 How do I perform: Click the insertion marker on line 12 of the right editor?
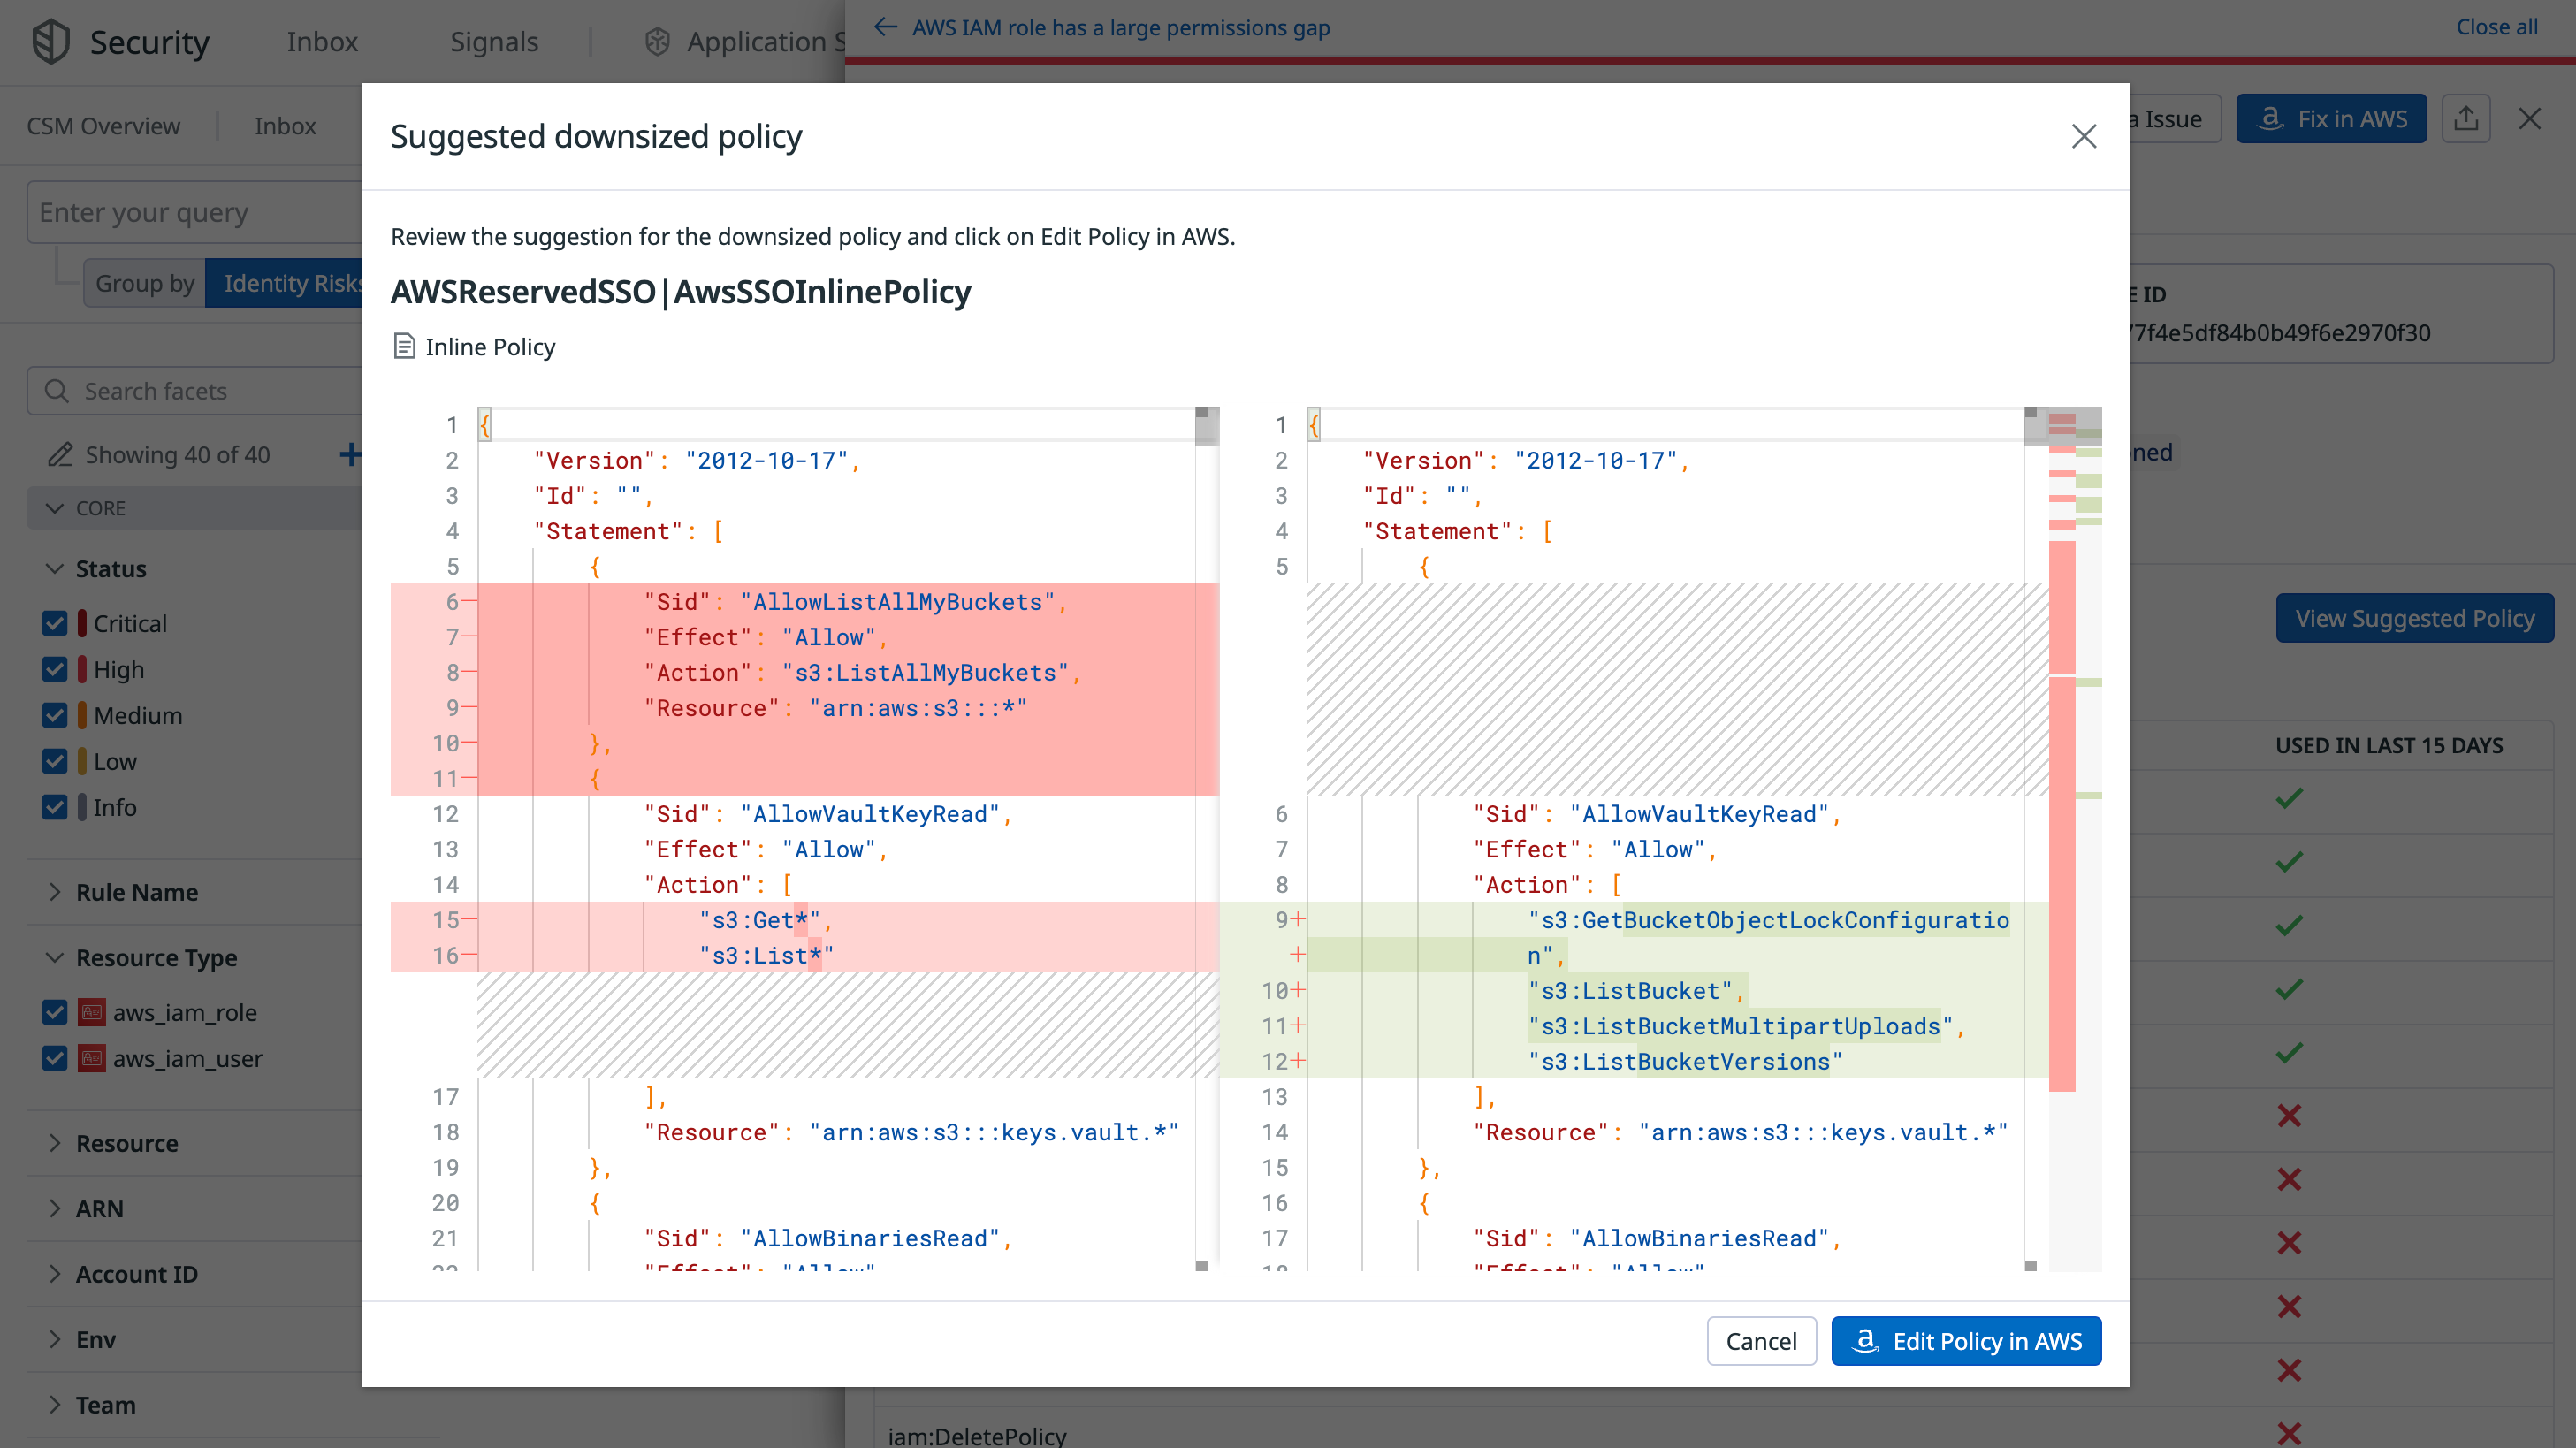1298,1061
